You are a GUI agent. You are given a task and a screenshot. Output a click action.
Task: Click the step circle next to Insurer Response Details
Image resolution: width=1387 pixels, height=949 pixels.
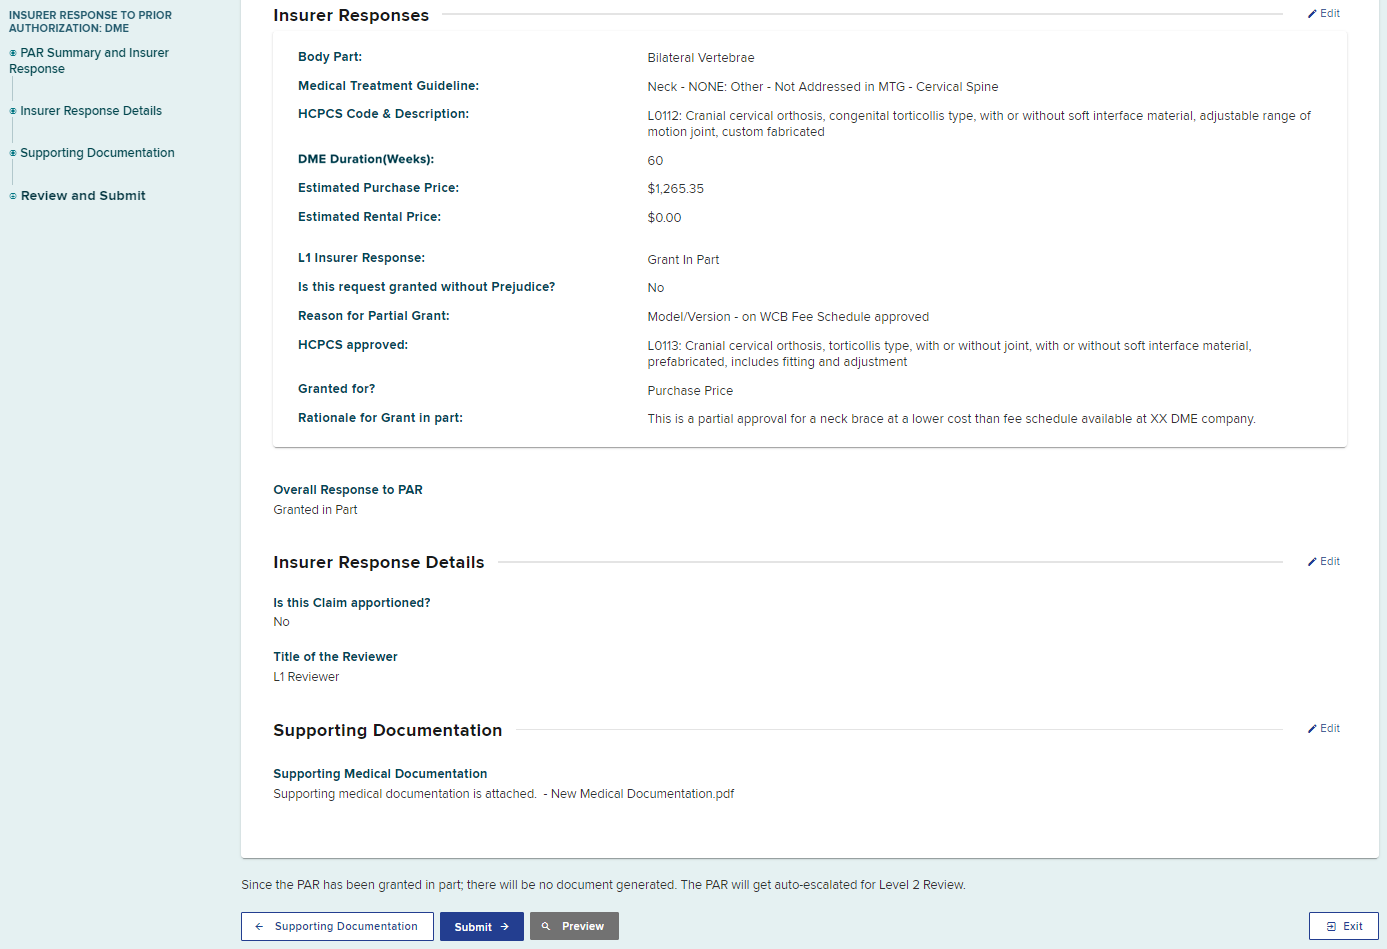click(x=11, y=110)
